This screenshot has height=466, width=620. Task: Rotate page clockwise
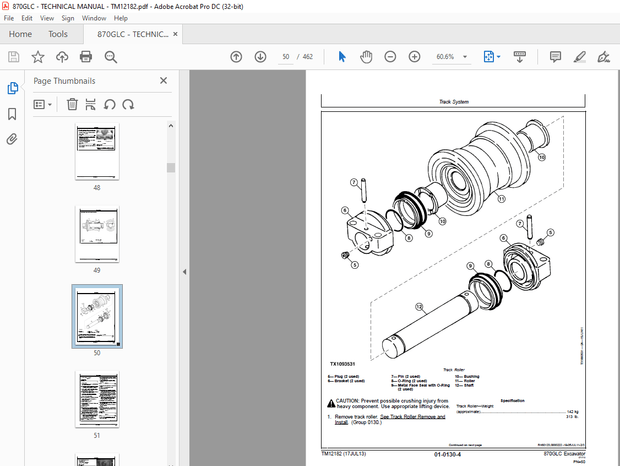tap(128, 104)
